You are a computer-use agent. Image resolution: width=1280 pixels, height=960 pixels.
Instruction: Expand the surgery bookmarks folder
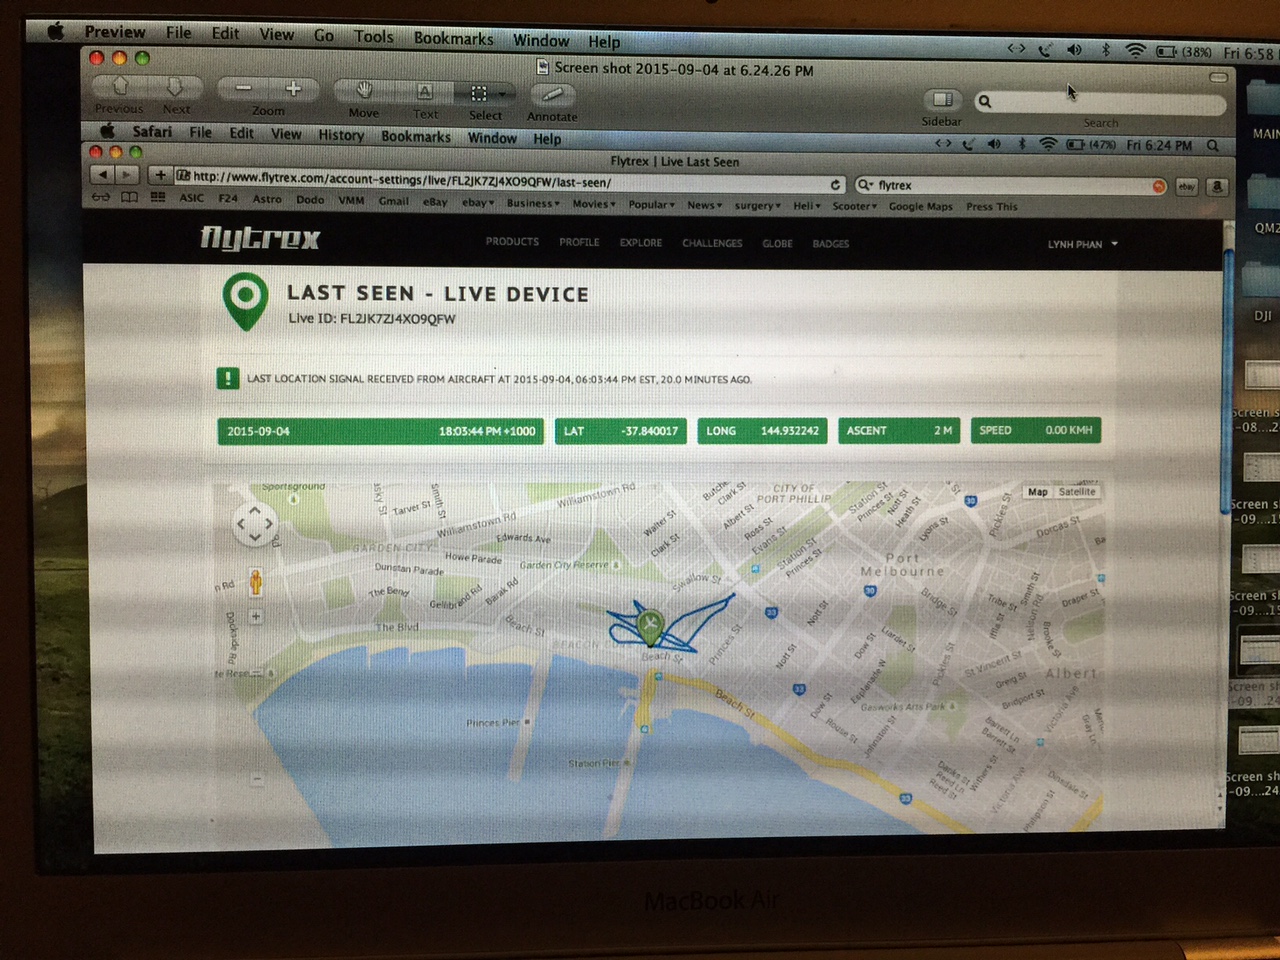coord(758,206)
